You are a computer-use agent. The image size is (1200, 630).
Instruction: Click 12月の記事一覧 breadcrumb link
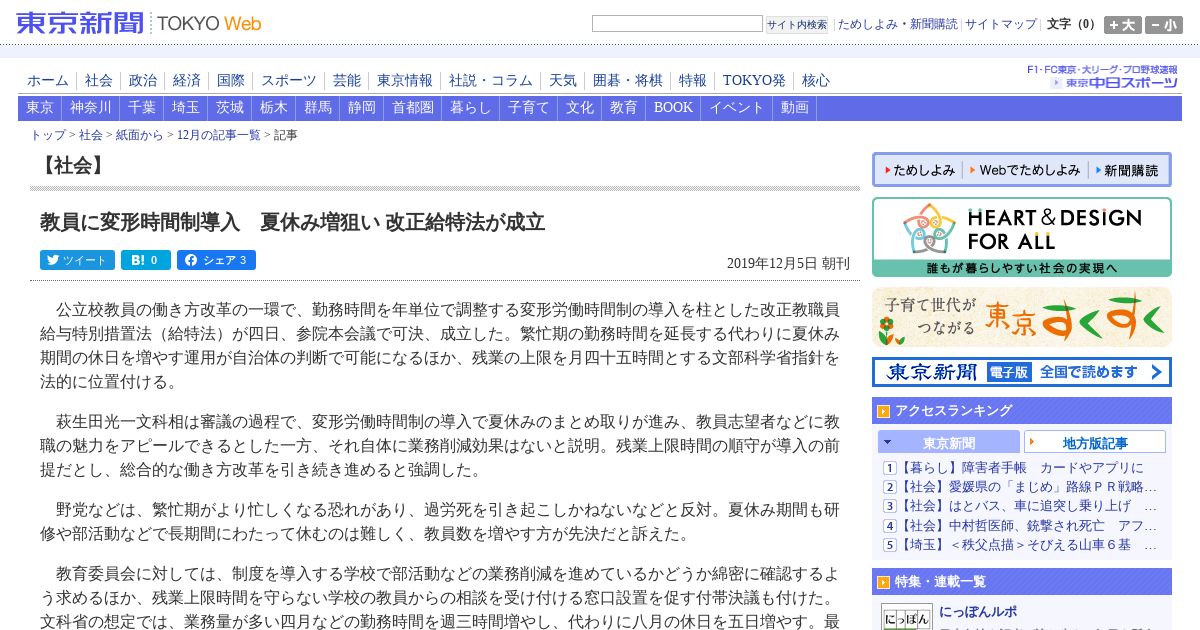click(x=219, y=135)
